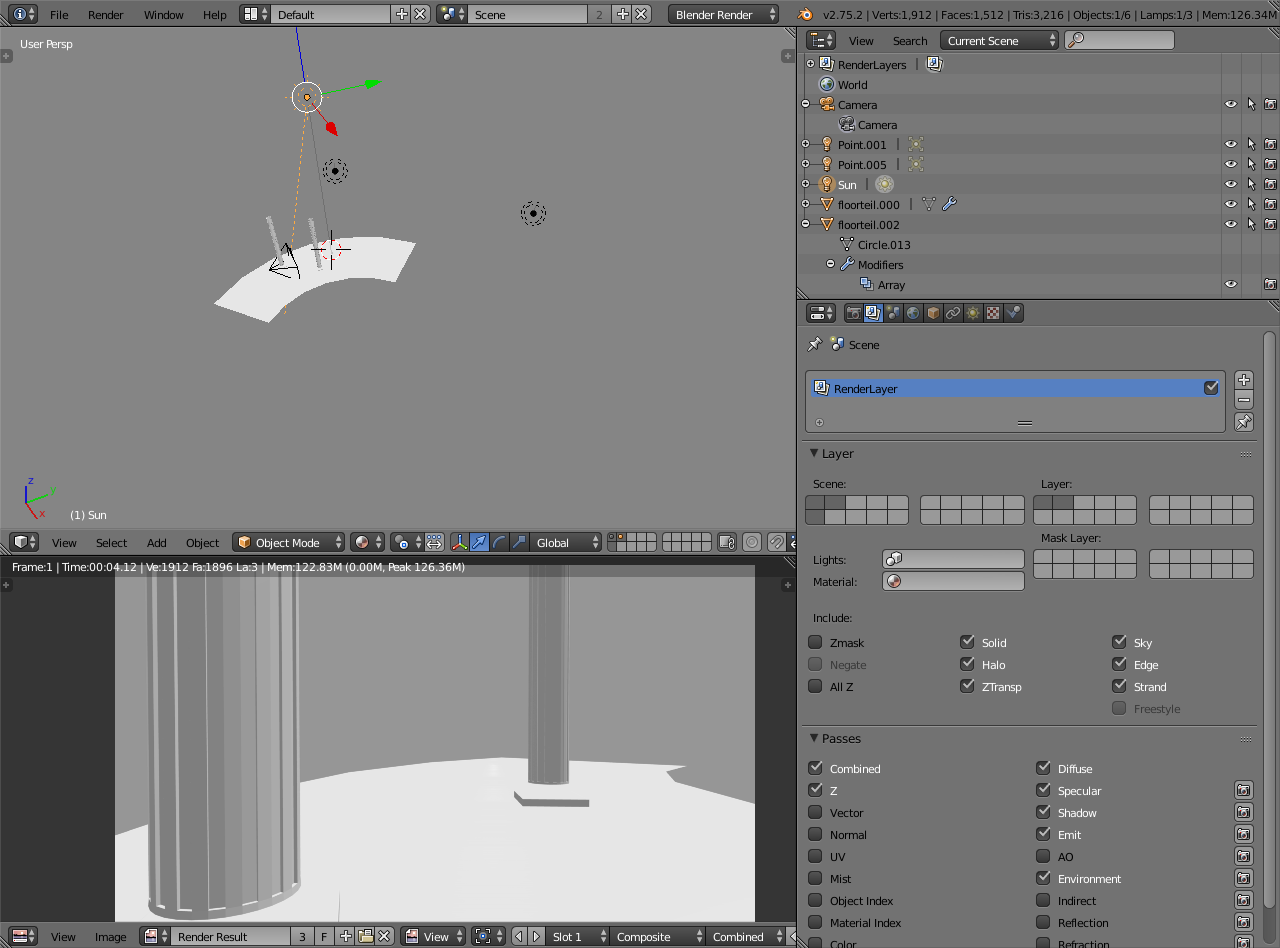This screenshot has width=1280, height=948.
Task: Open the Search menu in outliner header
Action: (x=910, y=40)
